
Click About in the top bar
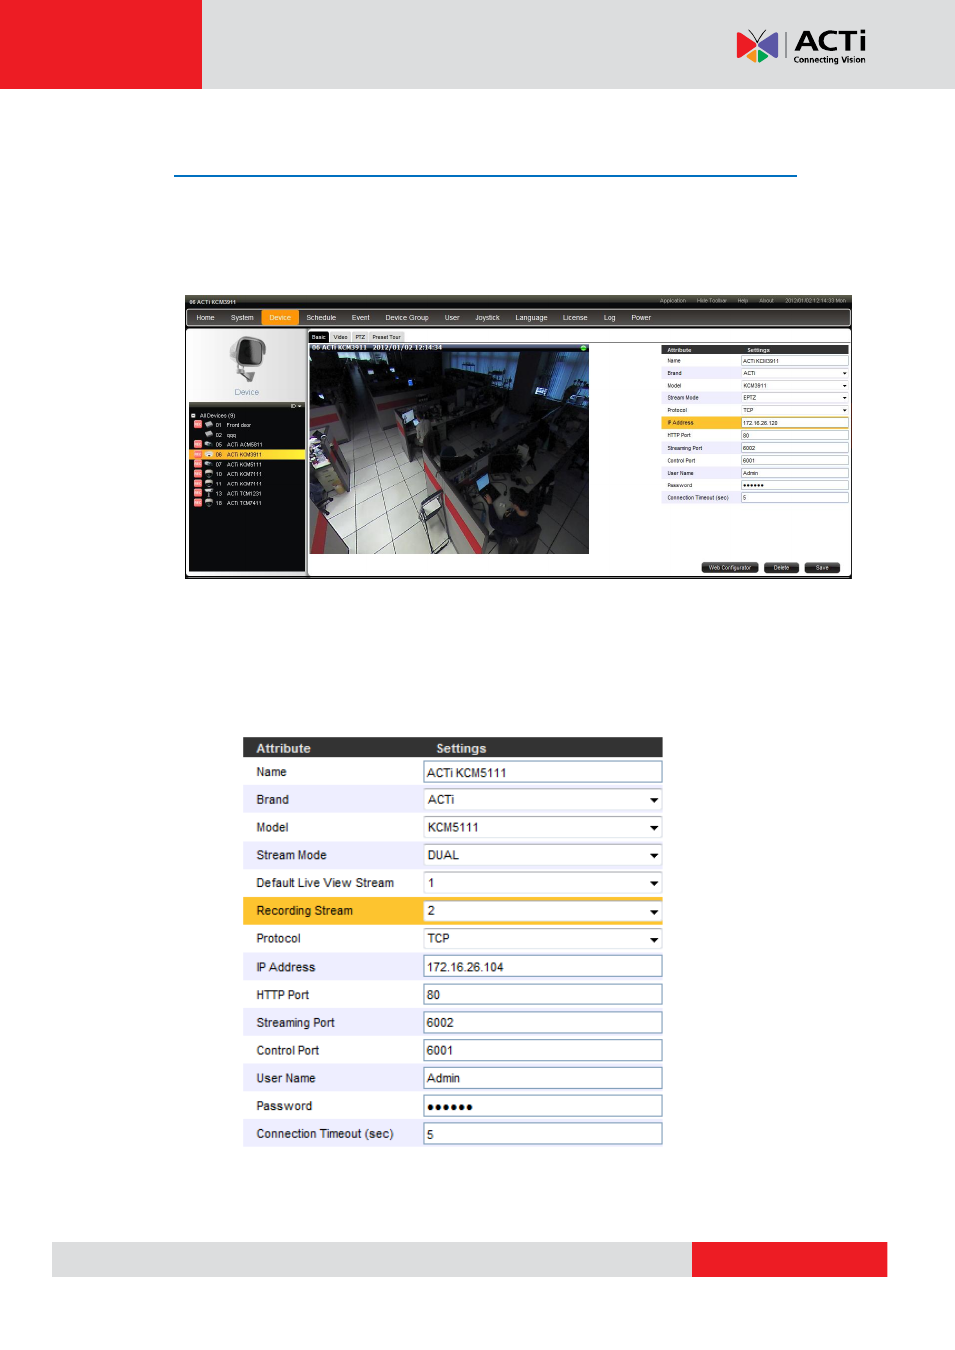click(767, 301)
